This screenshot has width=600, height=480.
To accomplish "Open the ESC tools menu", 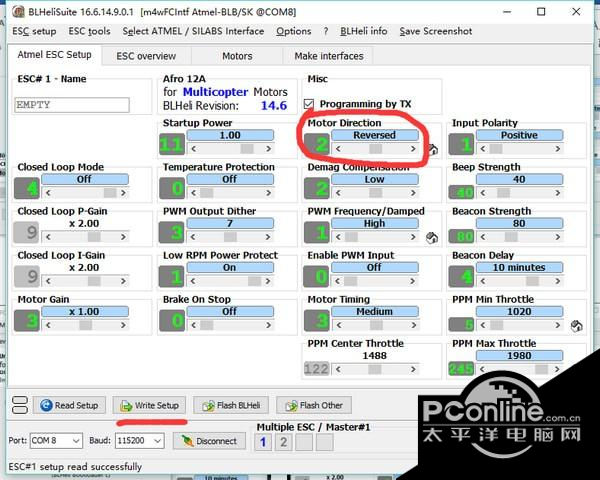I will coord(89,31).
